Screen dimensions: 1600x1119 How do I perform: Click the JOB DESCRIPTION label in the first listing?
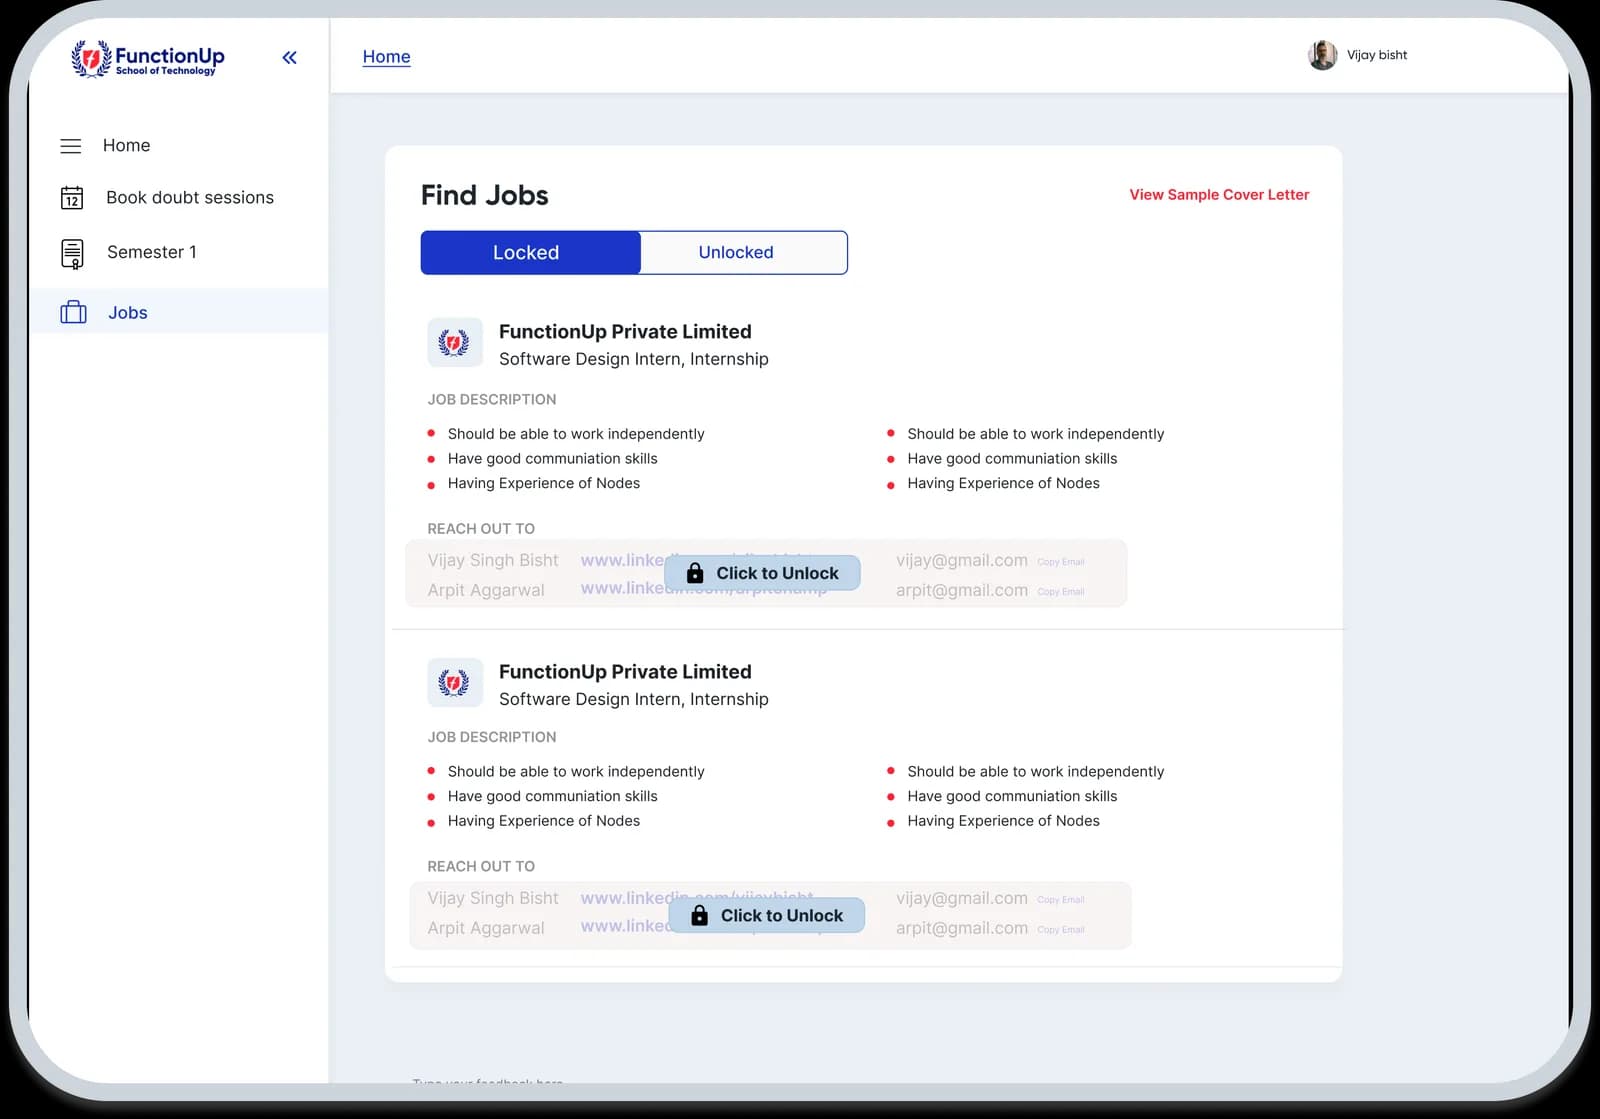click(492, 400)
